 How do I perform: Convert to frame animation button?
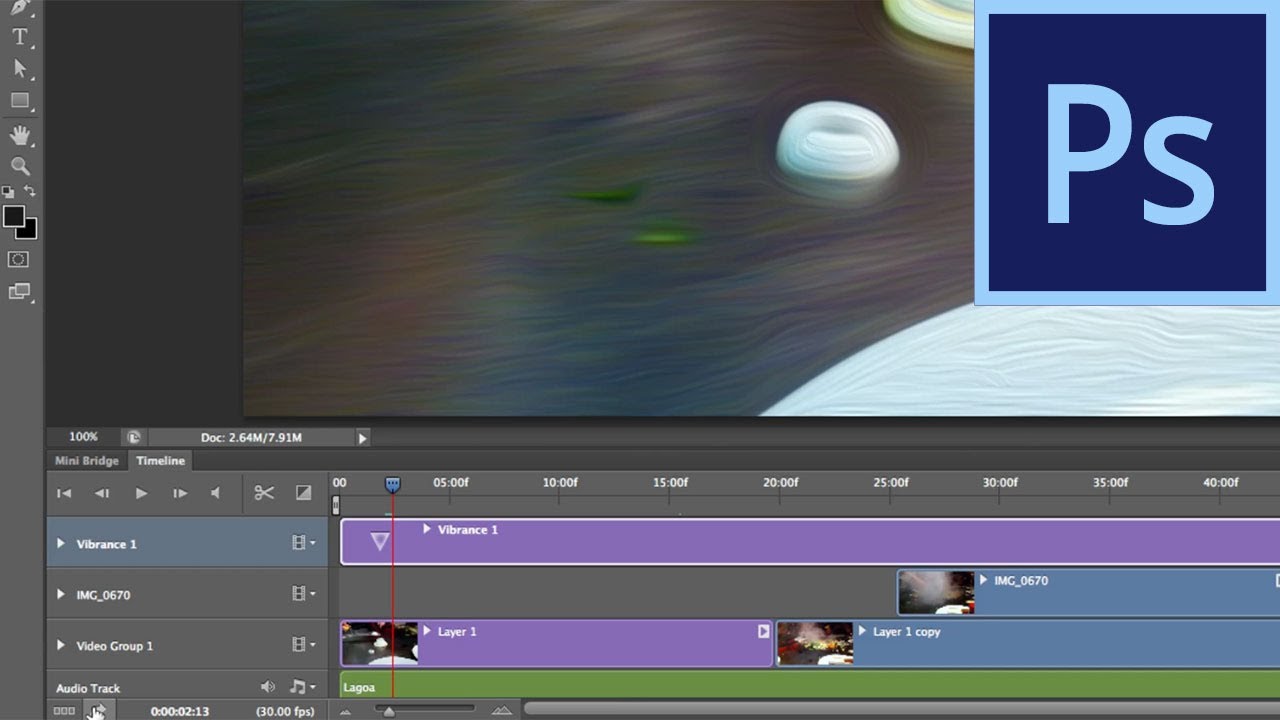click(64, 711)
